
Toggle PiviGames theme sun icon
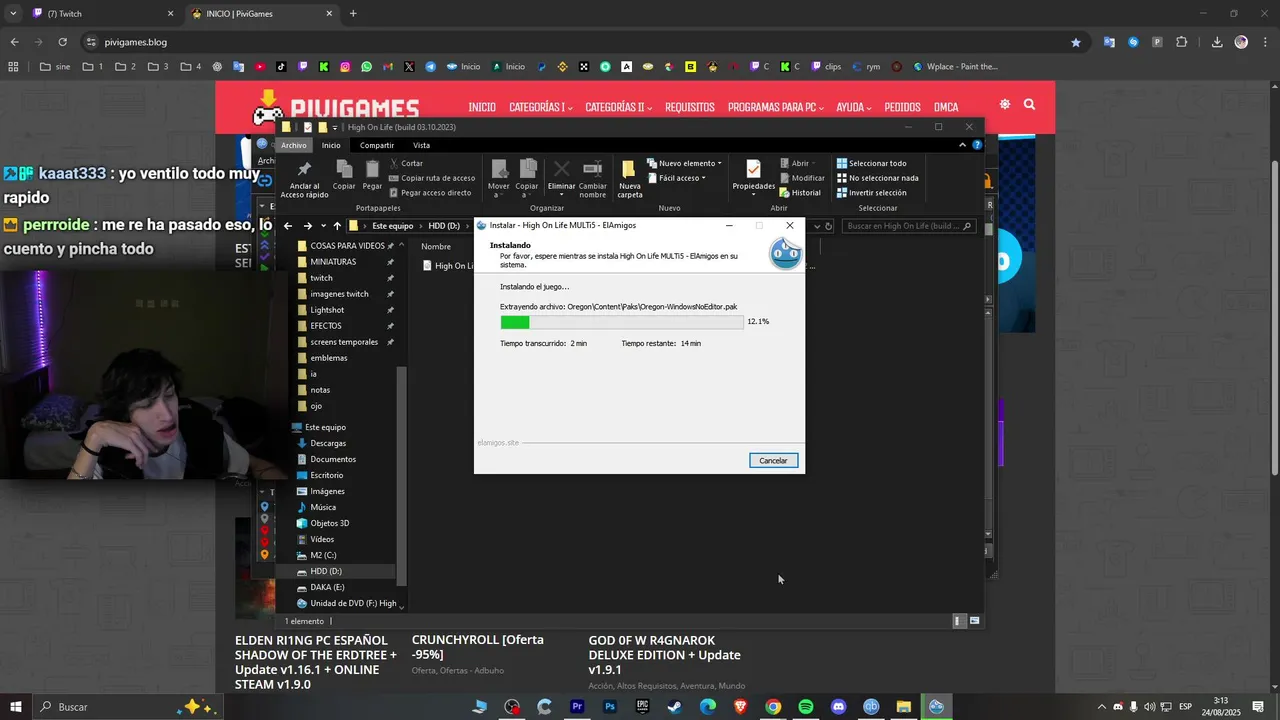coord(1005,104)
